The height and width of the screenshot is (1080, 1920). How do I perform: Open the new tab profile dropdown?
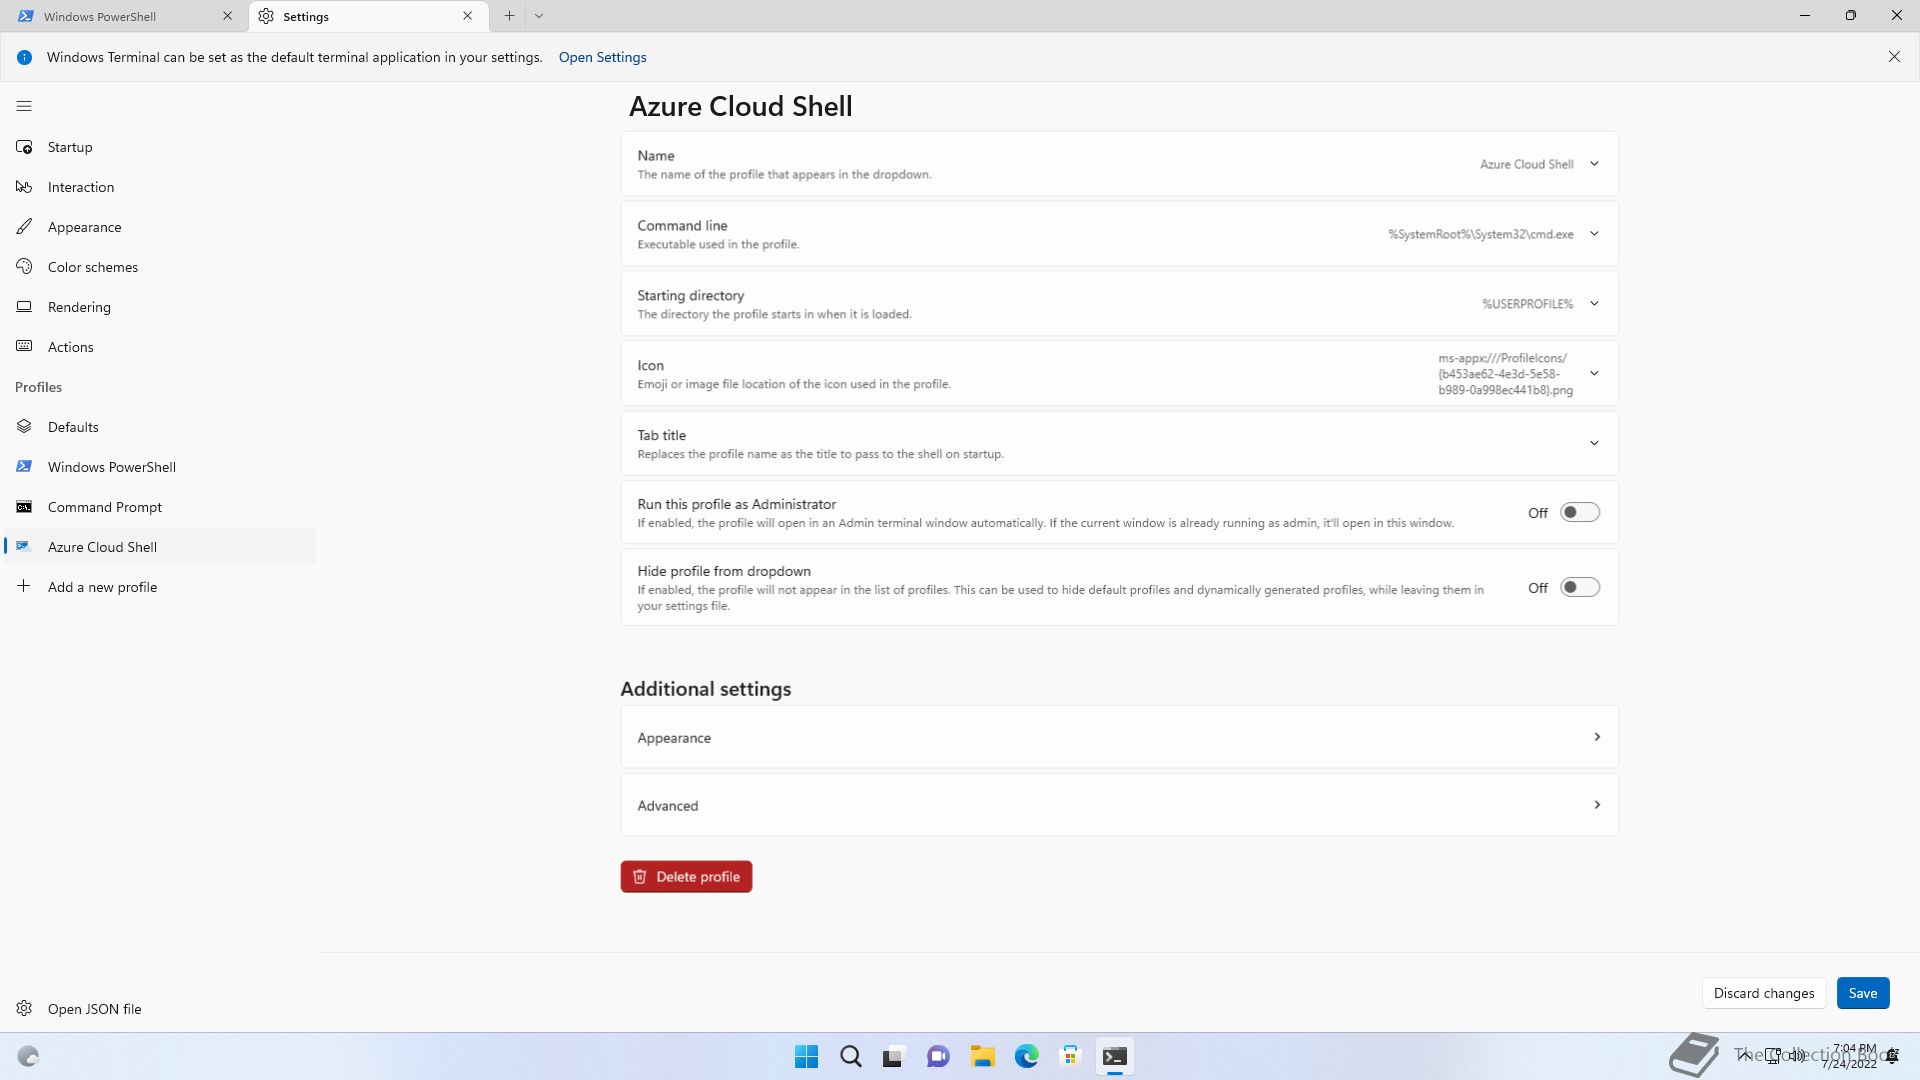click(x=539, y=16)
